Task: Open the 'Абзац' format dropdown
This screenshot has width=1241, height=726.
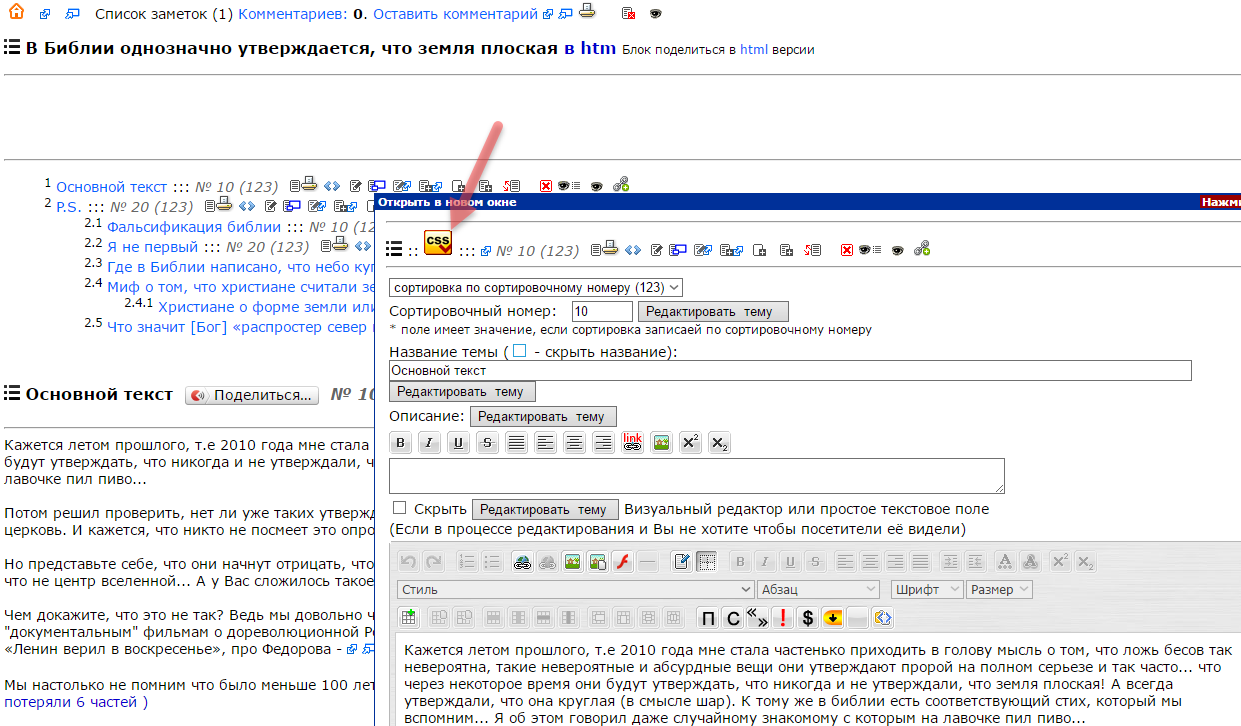Action: pyautogui.click(x=818, y=590)
